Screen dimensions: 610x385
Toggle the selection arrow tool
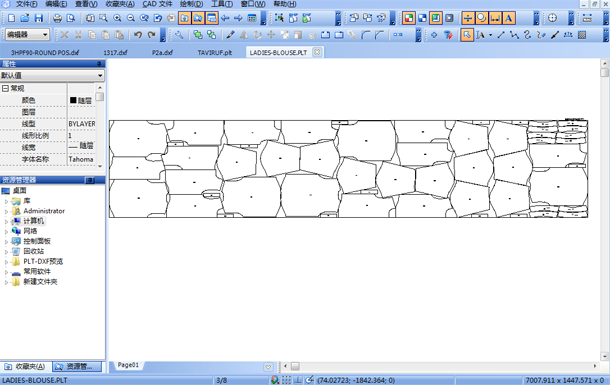(x=467, y=35)
